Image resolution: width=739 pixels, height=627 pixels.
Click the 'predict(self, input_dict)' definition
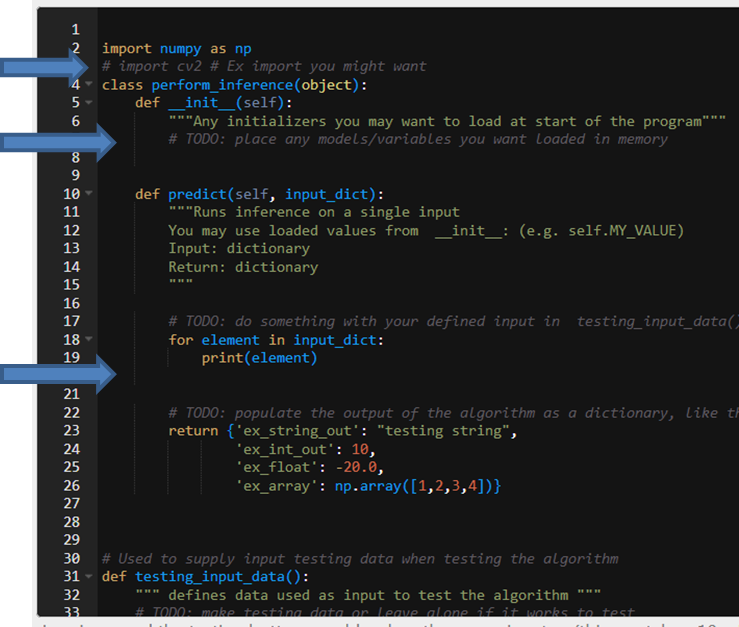pos(276,194)
